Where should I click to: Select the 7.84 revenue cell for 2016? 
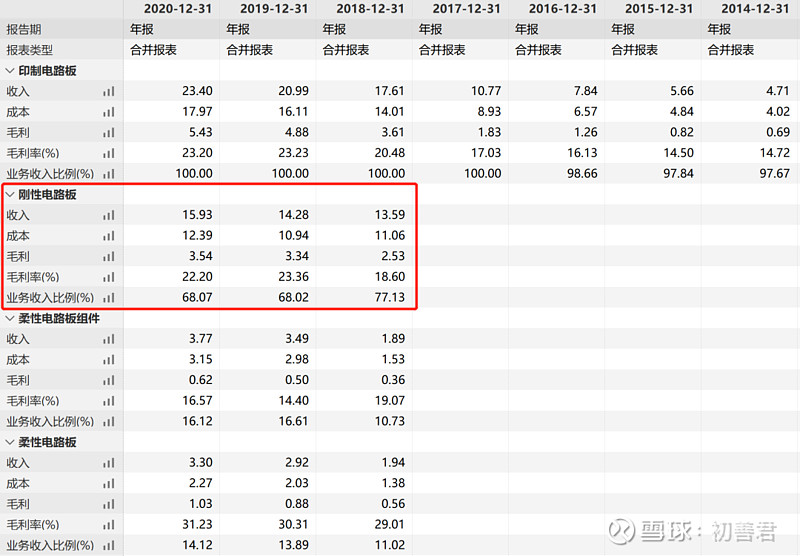585,91
